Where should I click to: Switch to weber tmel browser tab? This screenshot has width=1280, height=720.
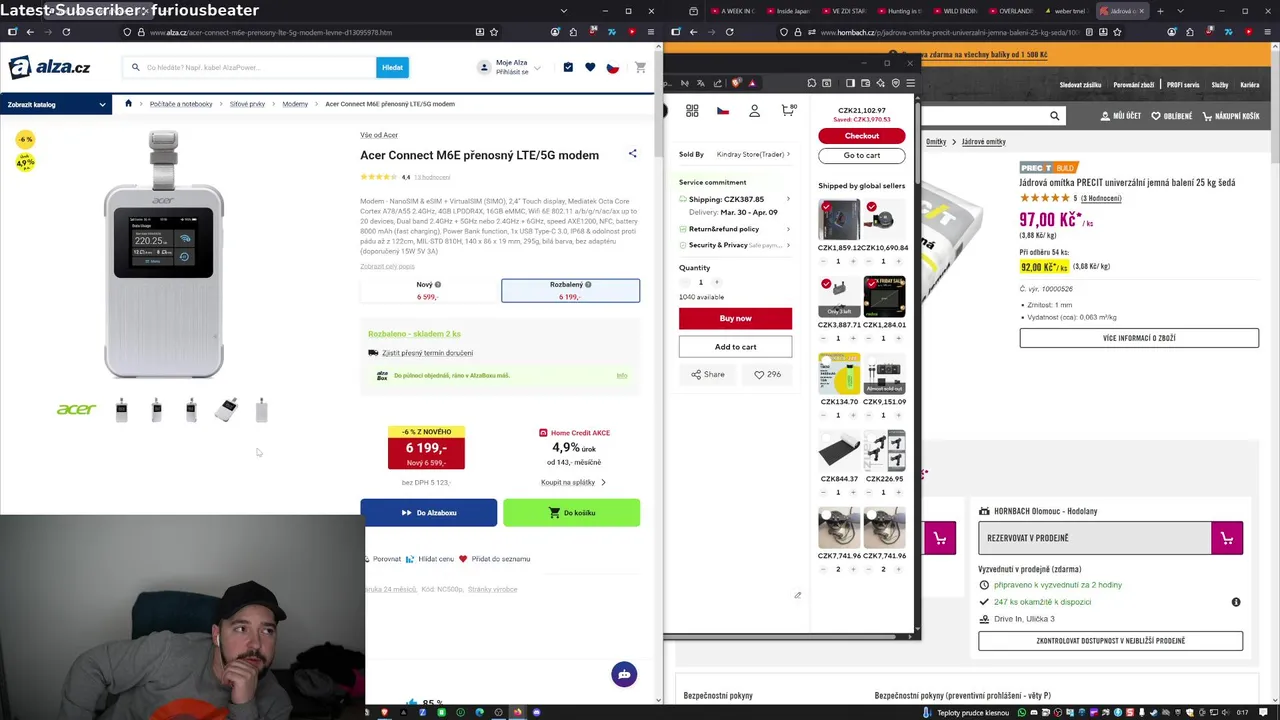pos(1069,11)
